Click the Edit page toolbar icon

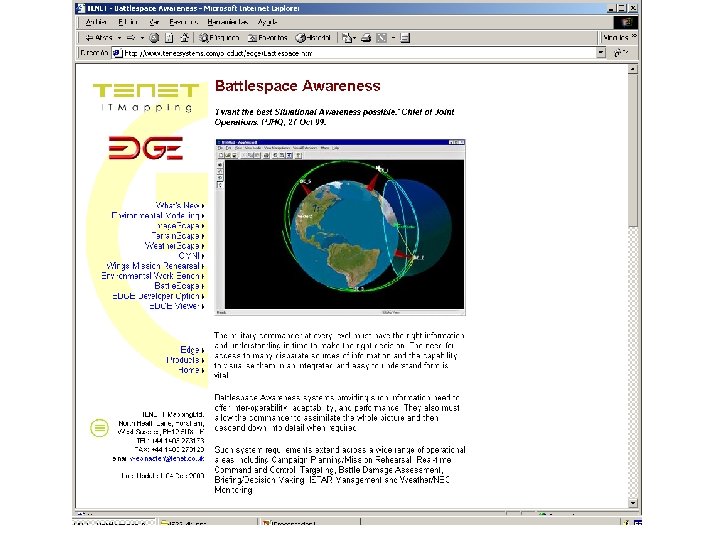pos(381,38)
